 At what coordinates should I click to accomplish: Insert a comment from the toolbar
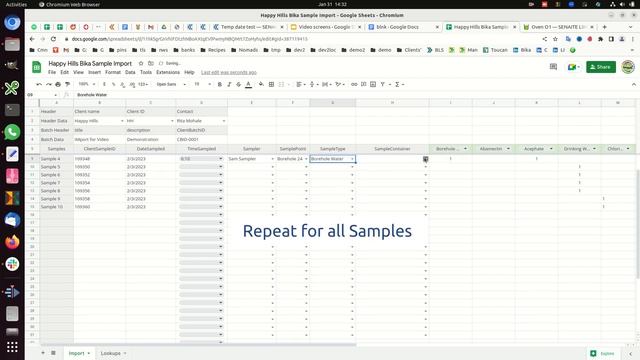click(363, 84)
